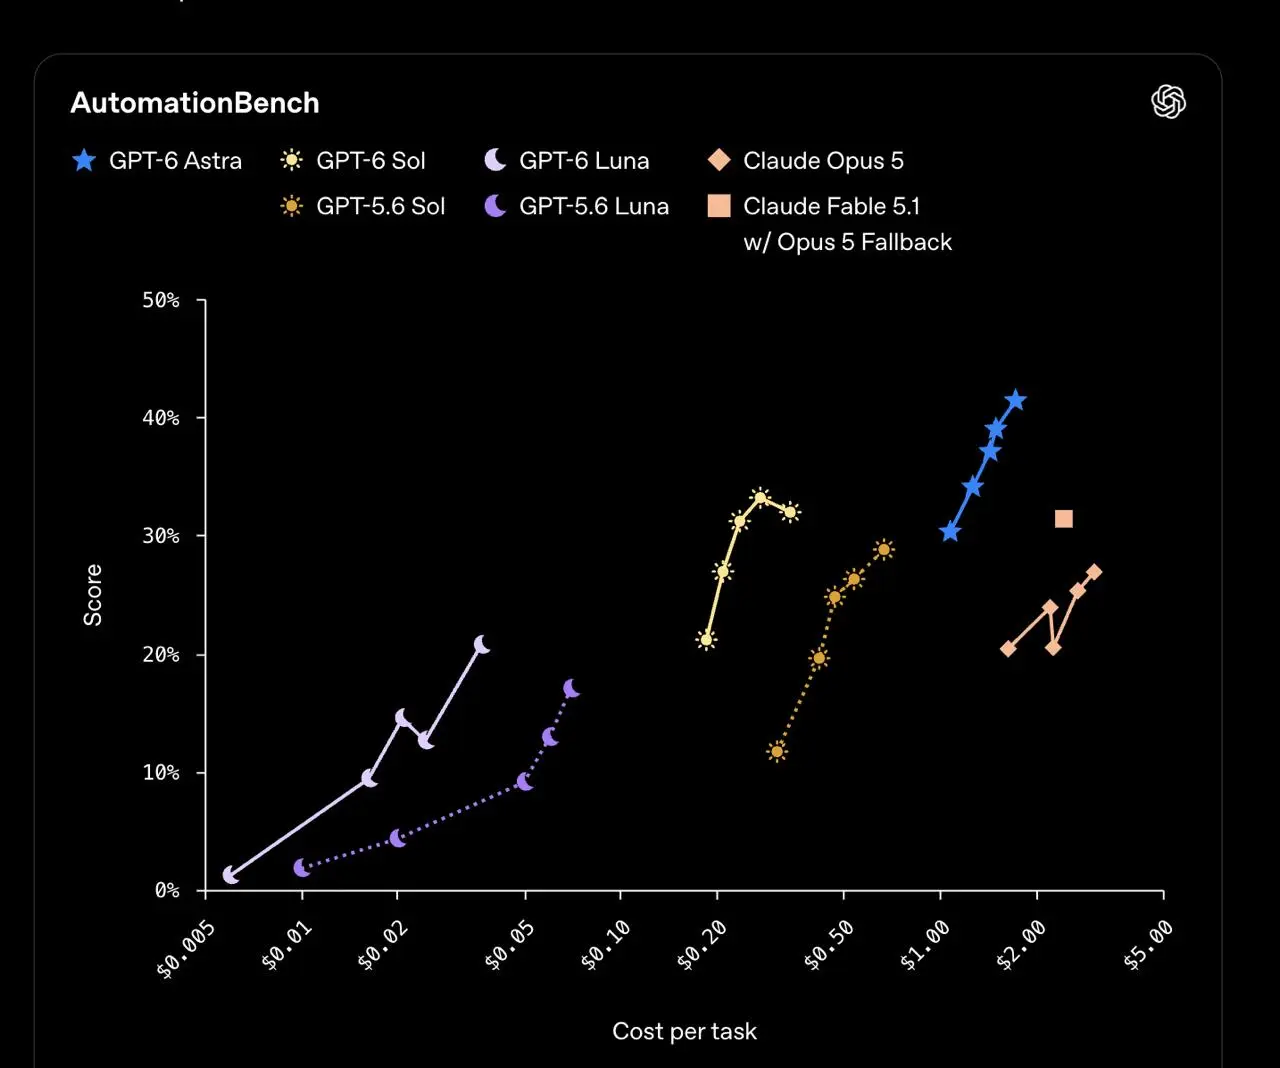Select the Claude Fable 5.1 square data point
The width and height of the screenshot is (1280, 1068).
point(1064,518)
